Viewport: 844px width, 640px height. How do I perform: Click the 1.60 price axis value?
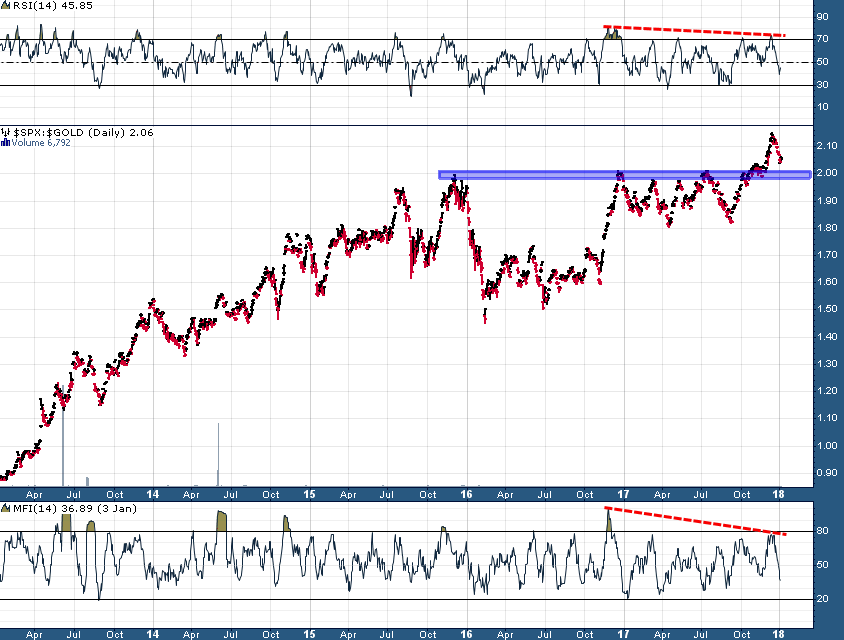point(827,282)
